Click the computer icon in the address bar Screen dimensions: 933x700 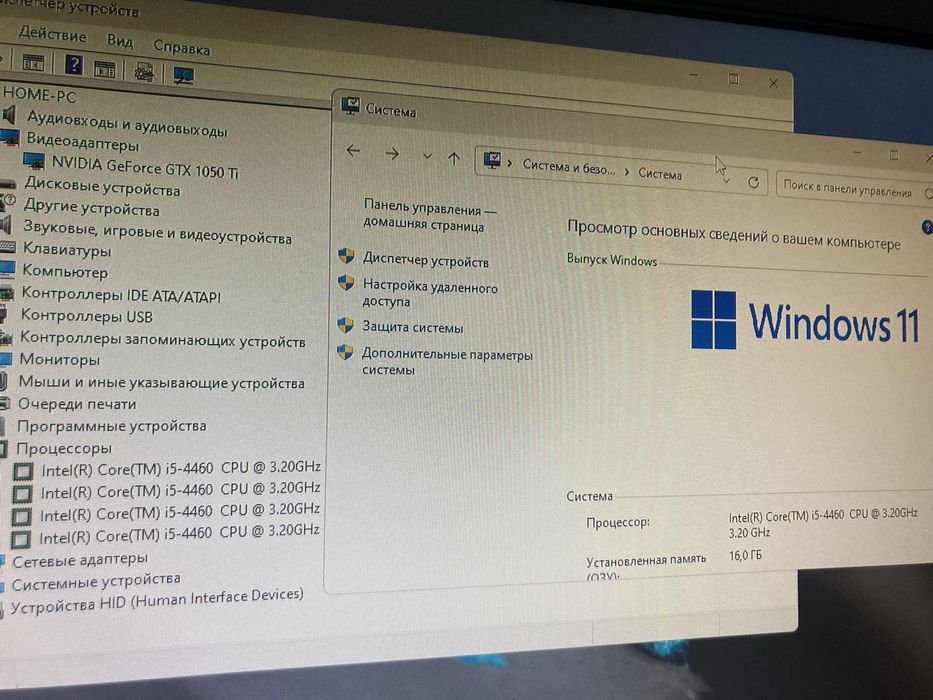pyautogui.click(x=491, y=160)
